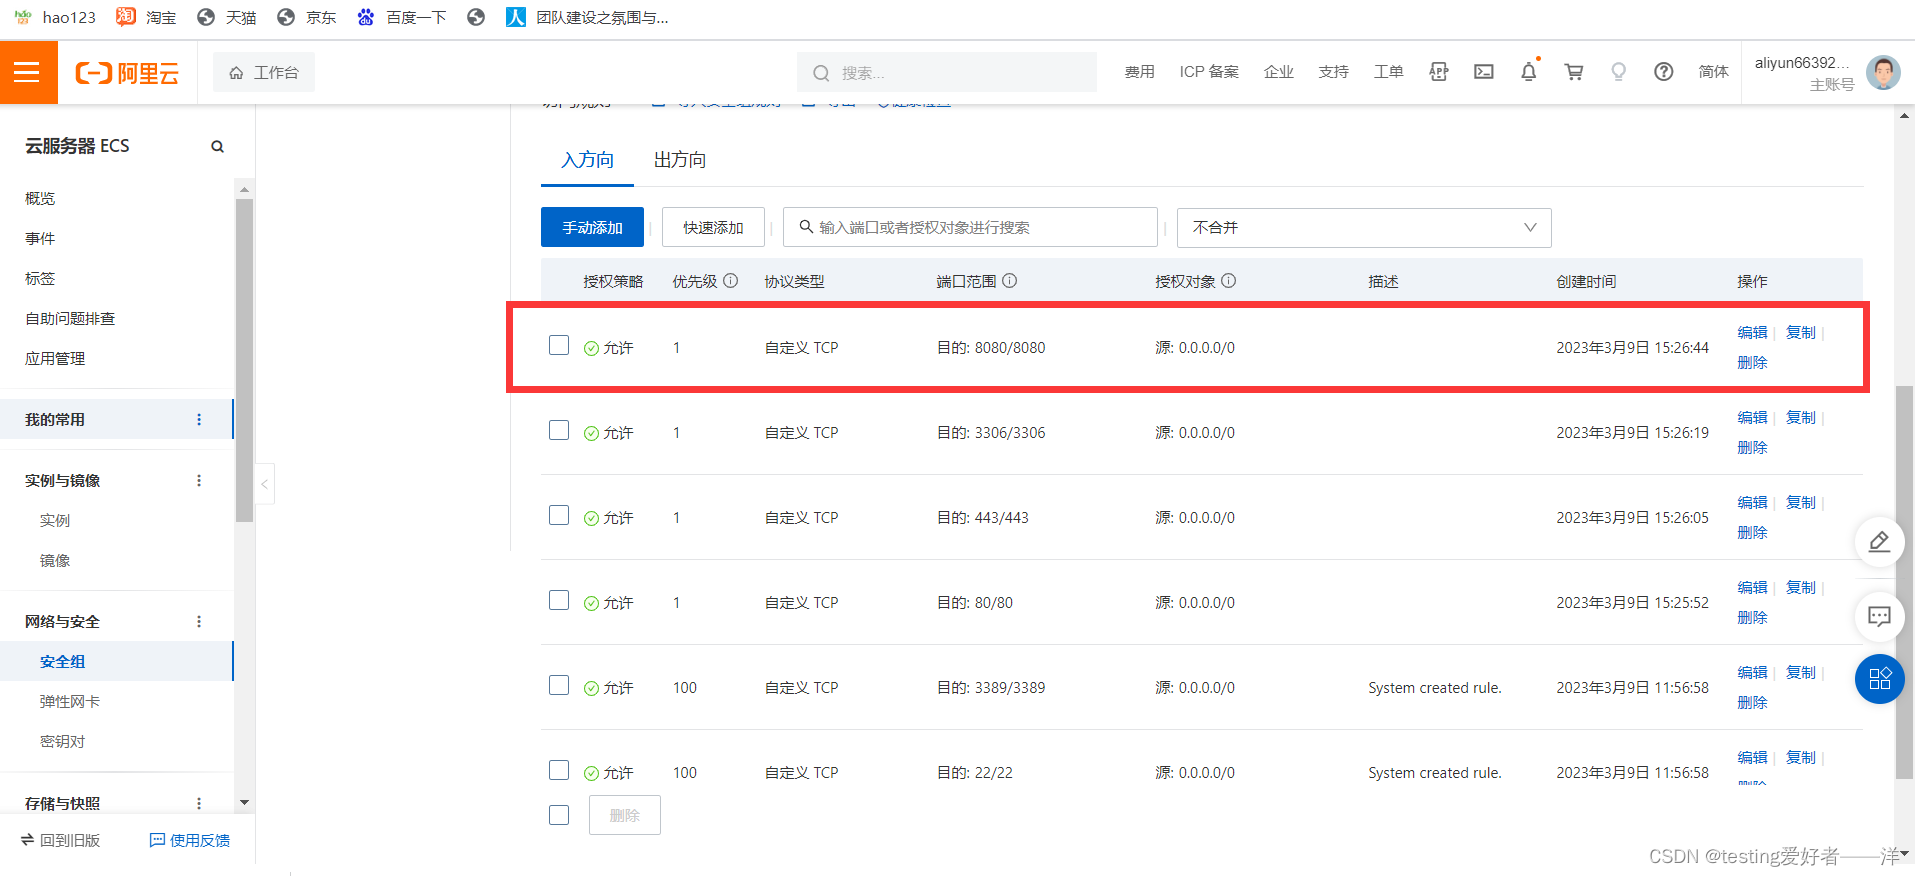1915x876 pixels.
Task: Select checkbox for port 443/443 rule
Action: (559, 516)
